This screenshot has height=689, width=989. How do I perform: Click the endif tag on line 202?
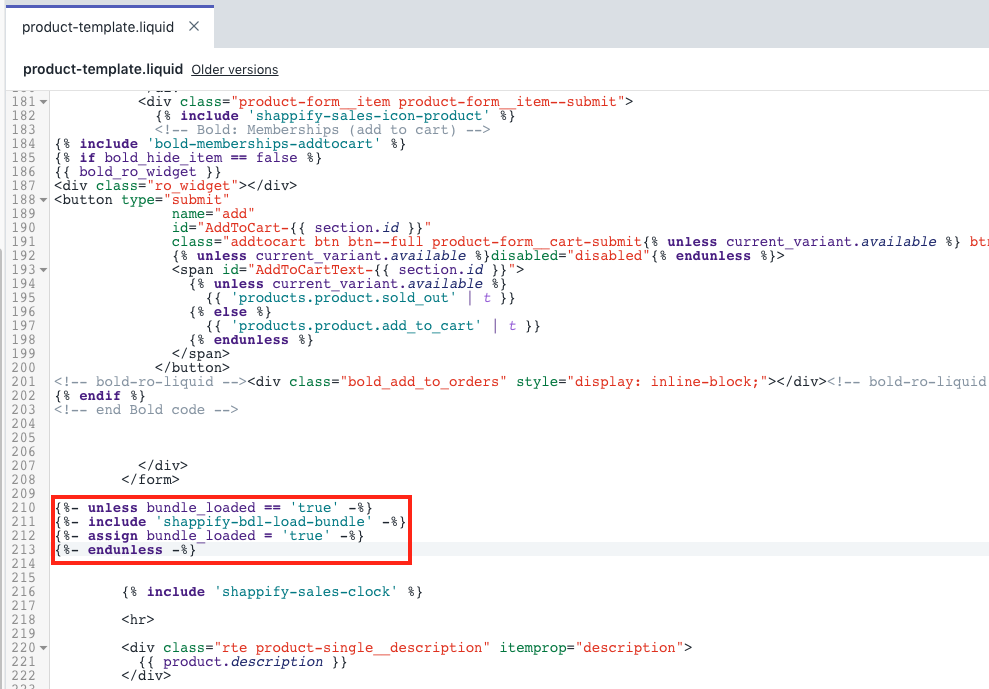[100, 396]
